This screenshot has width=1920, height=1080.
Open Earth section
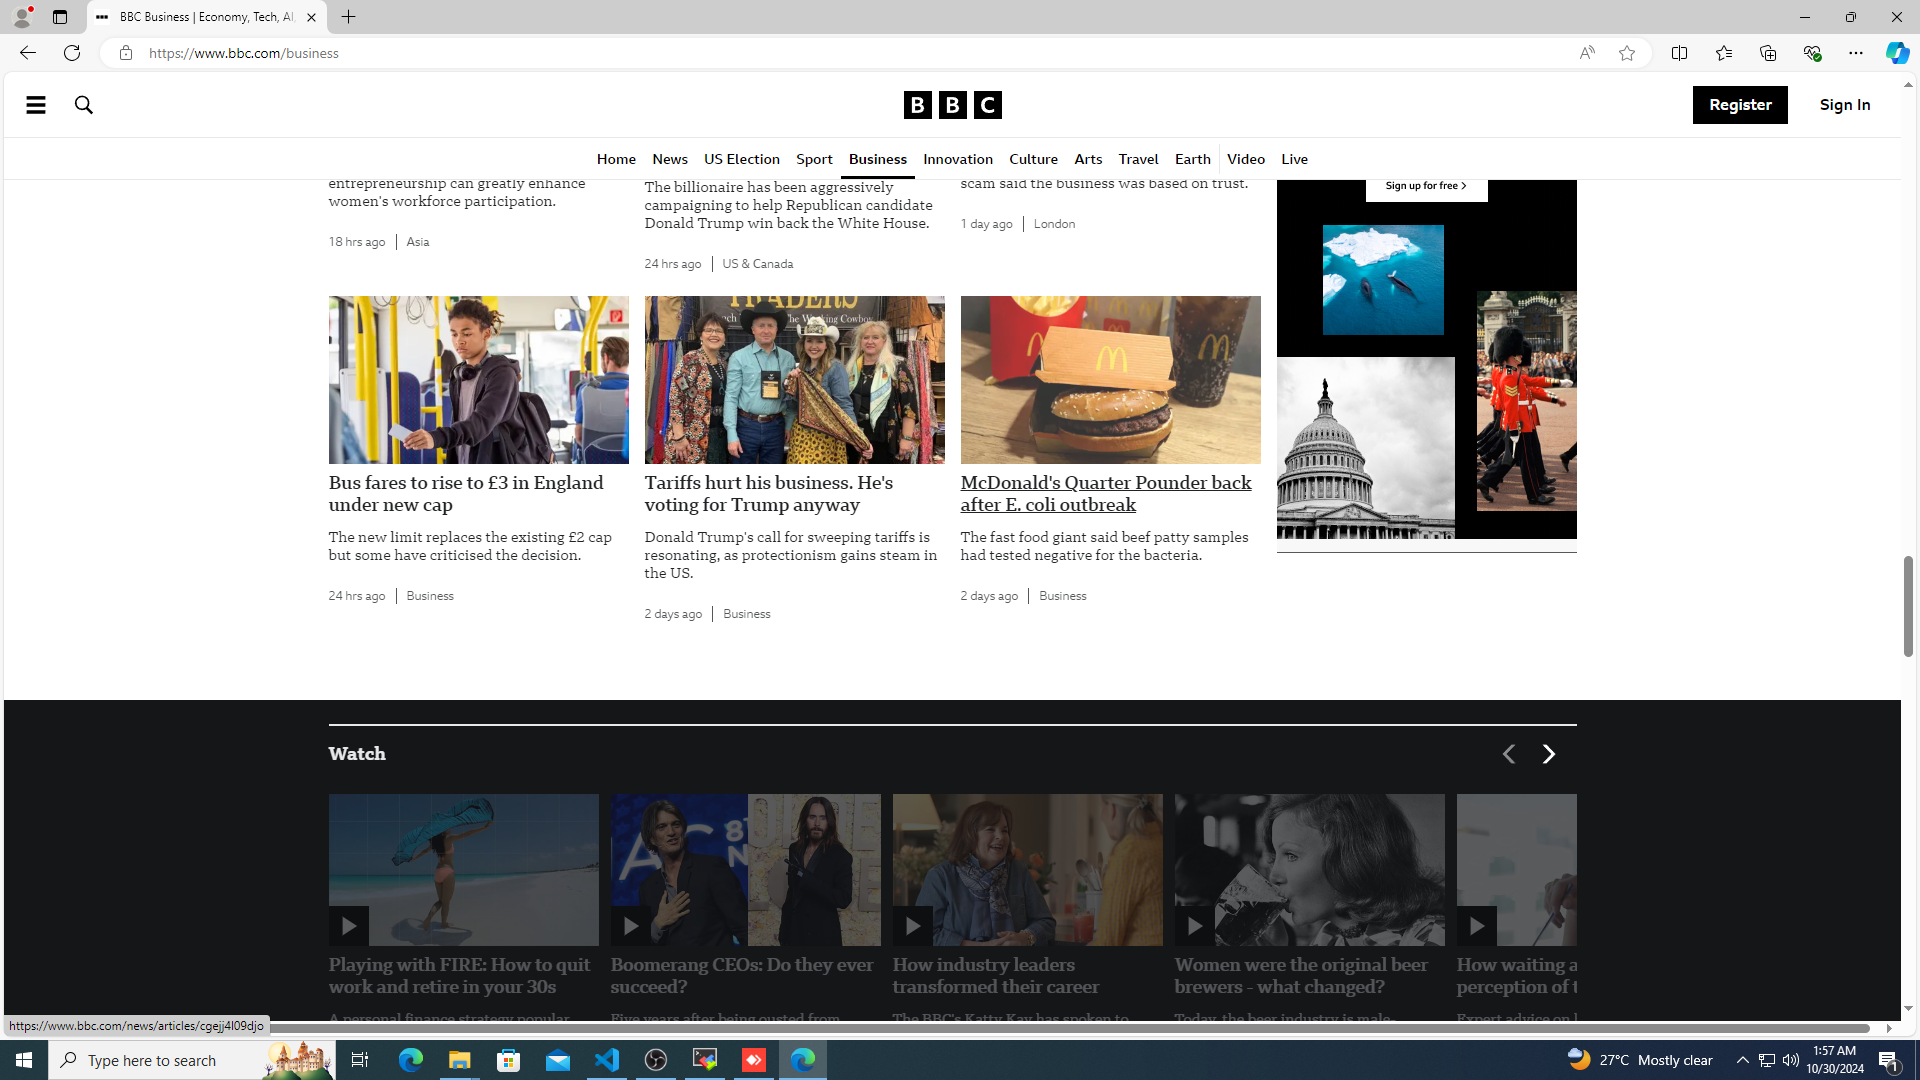(1192, 160)
